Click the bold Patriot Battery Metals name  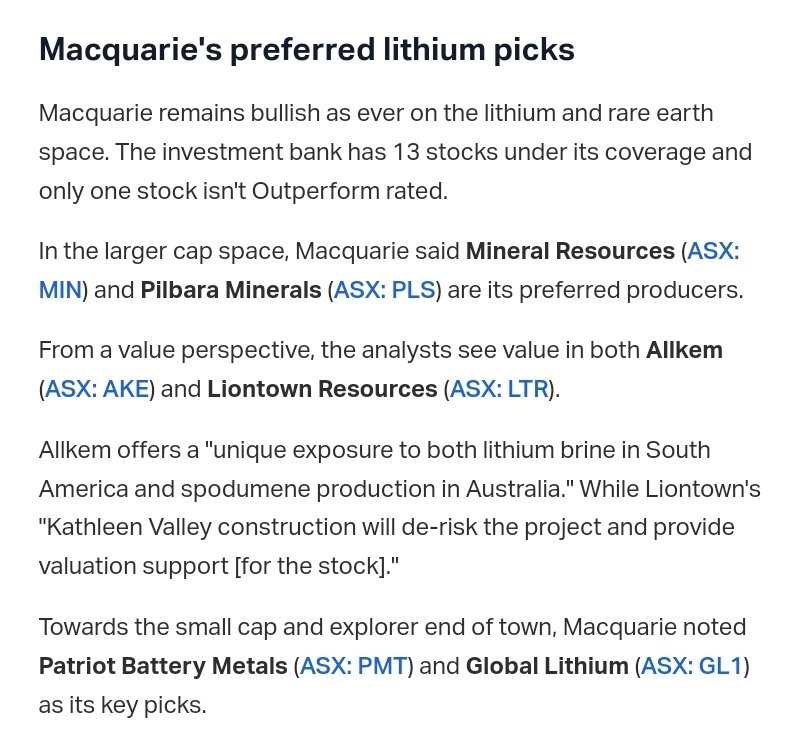pos(163,666)
